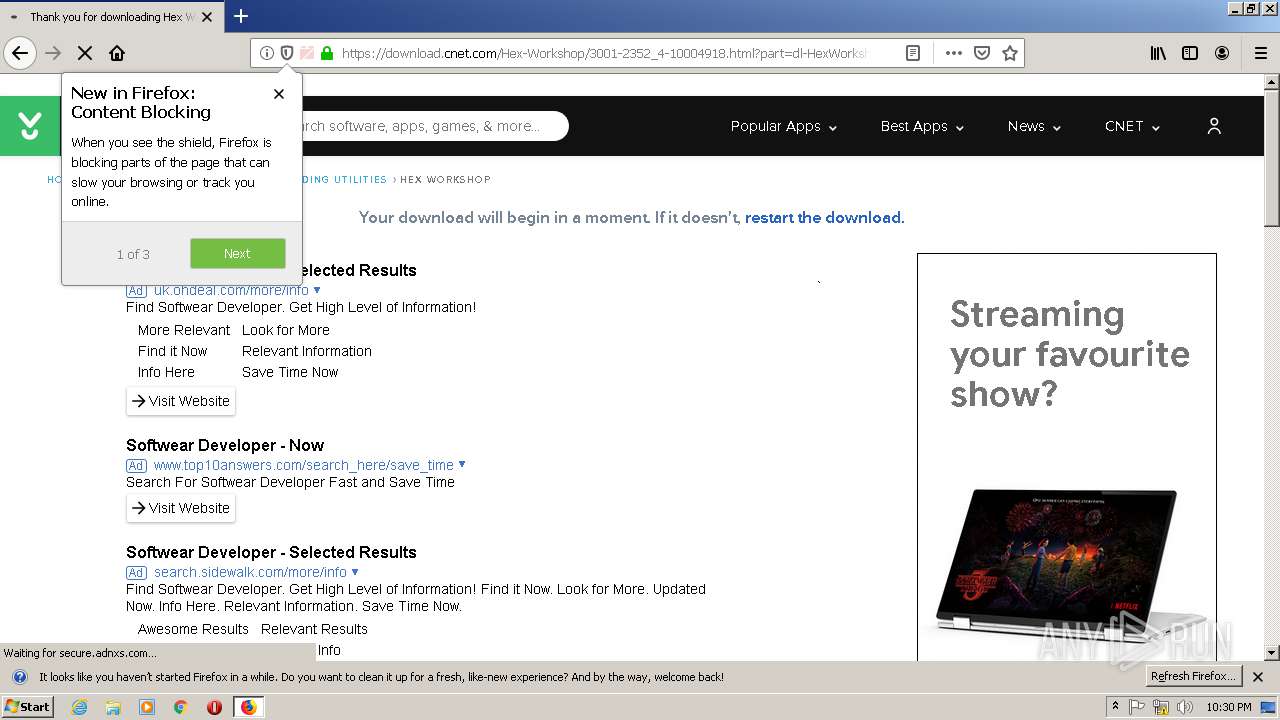
Task: Open the content blocking shield icon
Action: pos(287,53)
